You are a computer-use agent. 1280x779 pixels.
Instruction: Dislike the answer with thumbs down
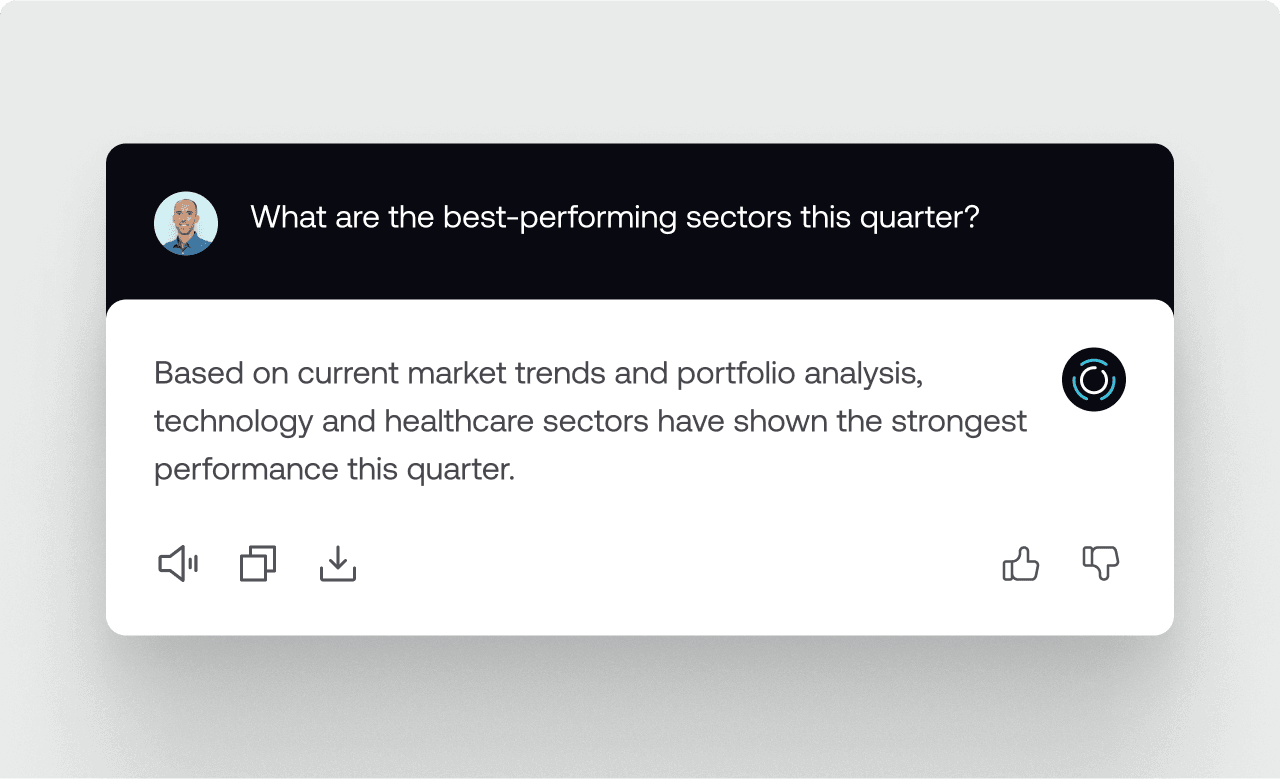click(1101, 565)
